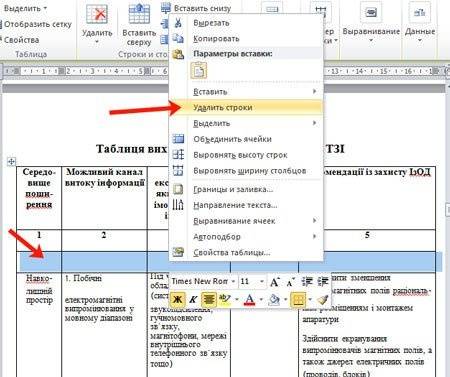The width and height of the screenshot is (450, 377).
Task: Open the Times New Roman font dropdown
Action: click(x=233, y=282)
